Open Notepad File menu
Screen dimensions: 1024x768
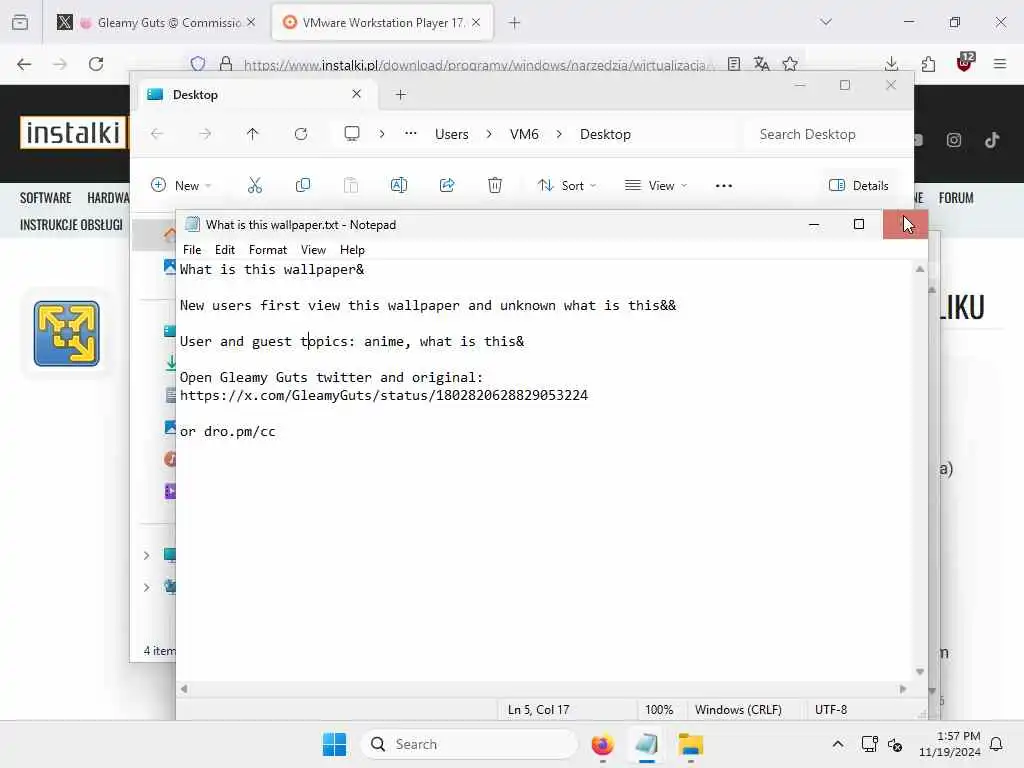[x=191, y=249]
